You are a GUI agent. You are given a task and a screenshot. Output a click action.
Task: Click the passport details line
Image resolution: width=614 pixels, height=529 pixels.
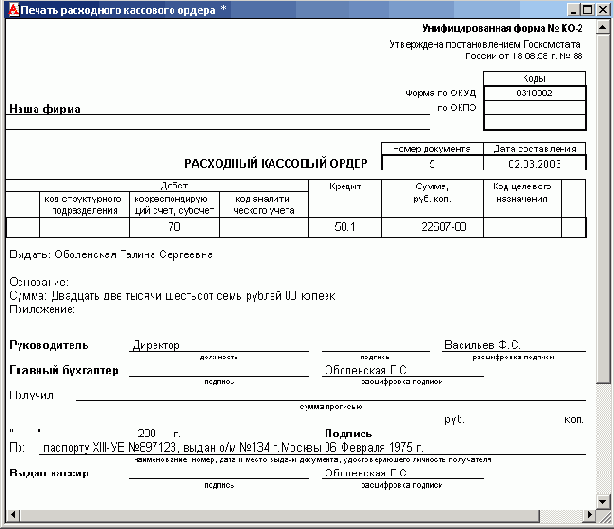coord(230,449)
